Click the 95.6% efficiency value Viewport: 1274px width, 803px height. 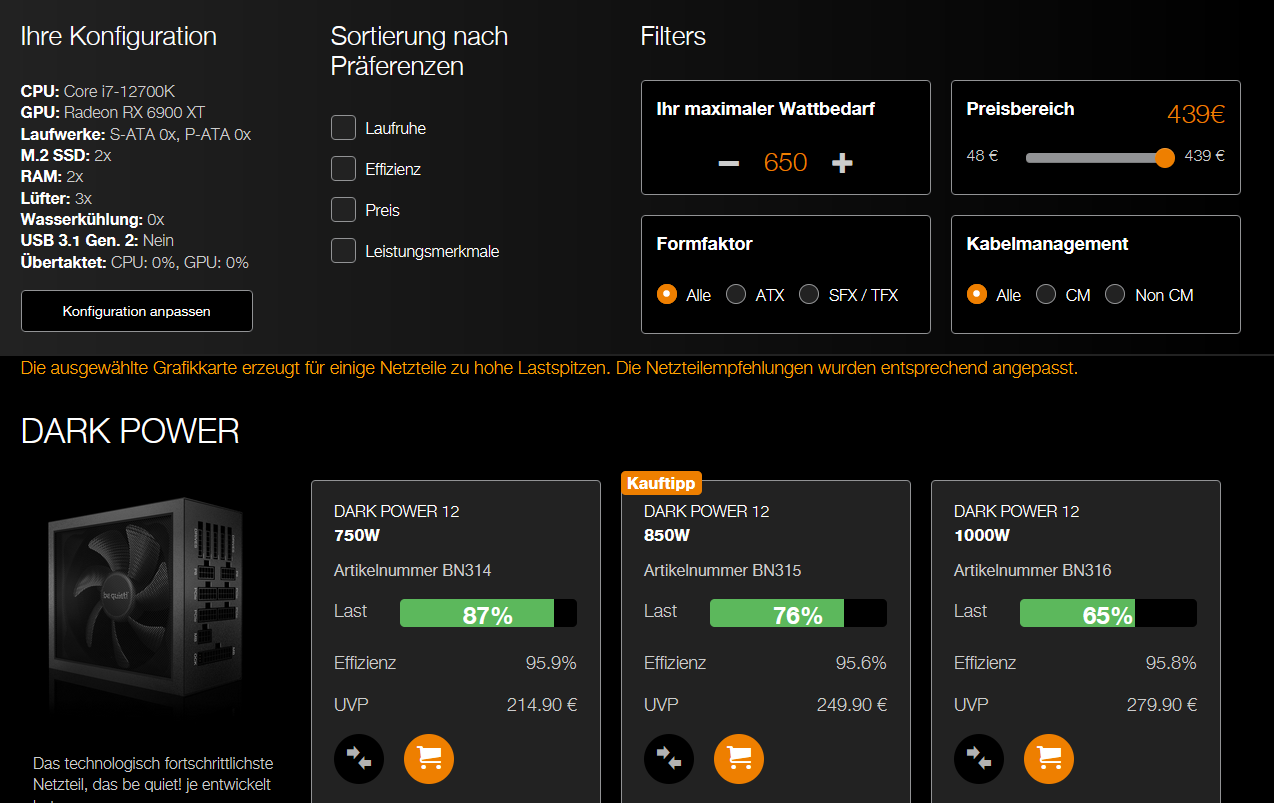[861, 662]
